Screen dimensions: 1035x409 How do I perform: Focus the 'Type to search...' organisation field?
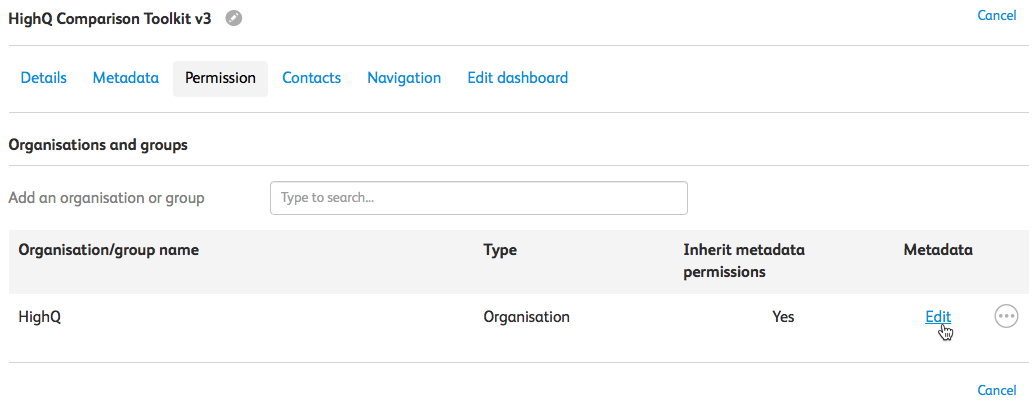point(478,198)
